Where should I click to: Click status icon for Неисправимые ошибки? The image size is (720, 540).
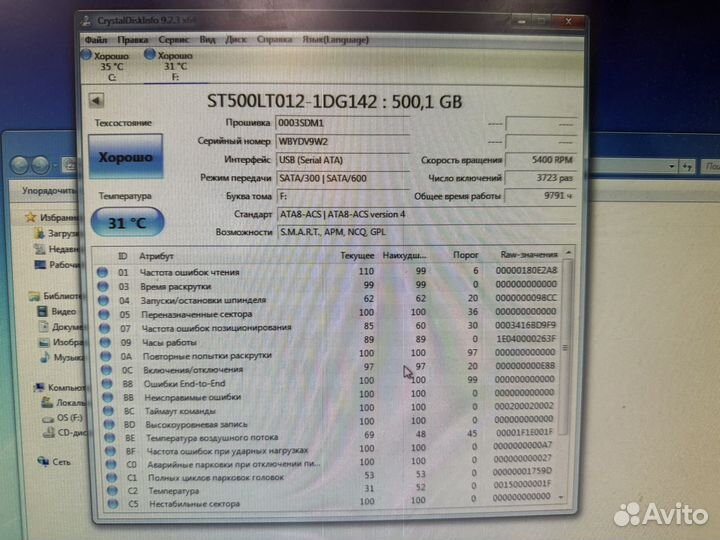click(x=108, y=397)
